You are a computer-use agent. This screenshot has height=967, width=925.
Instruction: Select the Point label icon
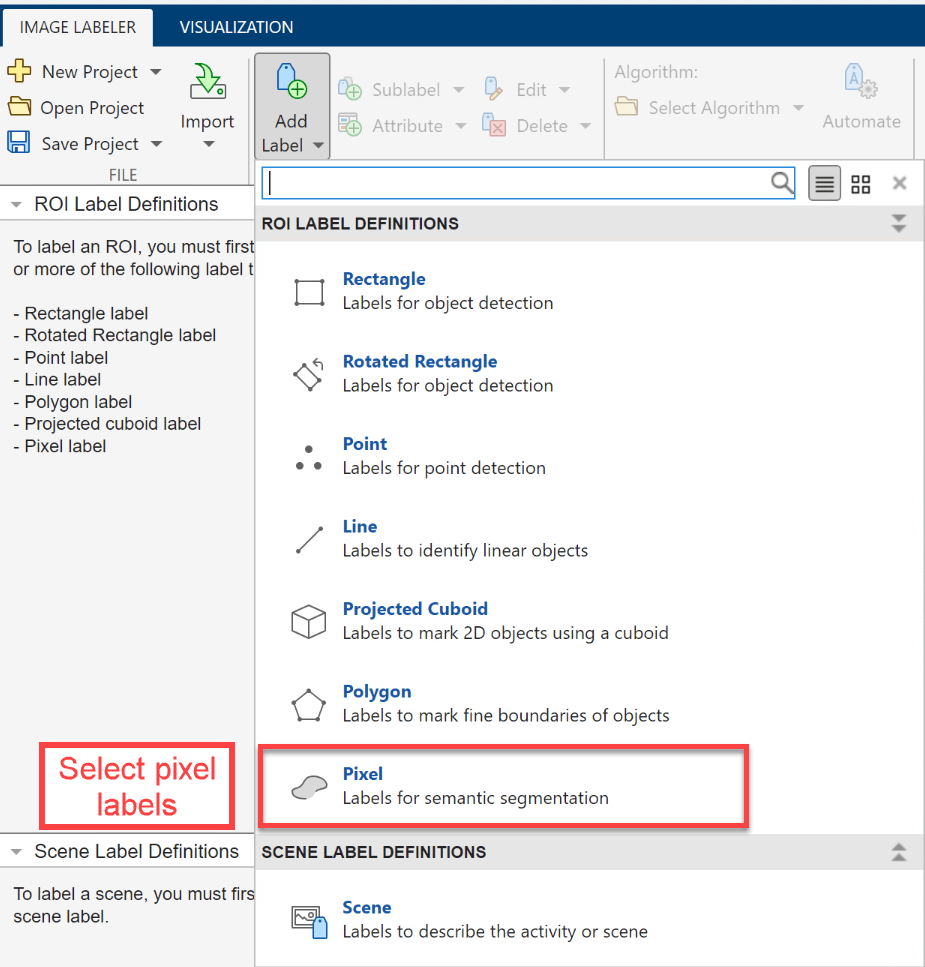pyautogui.click(x=308, y=456)
